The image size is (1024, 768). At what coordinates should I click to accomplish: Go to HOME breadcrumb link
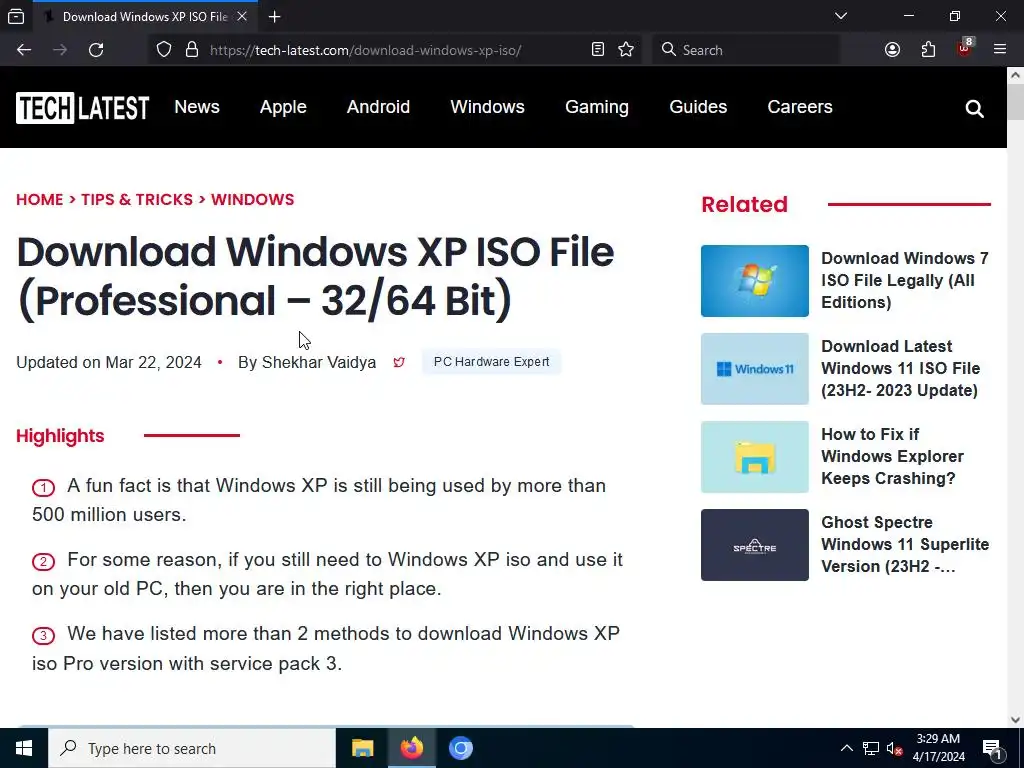pyautogui.click(x=40, y=200)
